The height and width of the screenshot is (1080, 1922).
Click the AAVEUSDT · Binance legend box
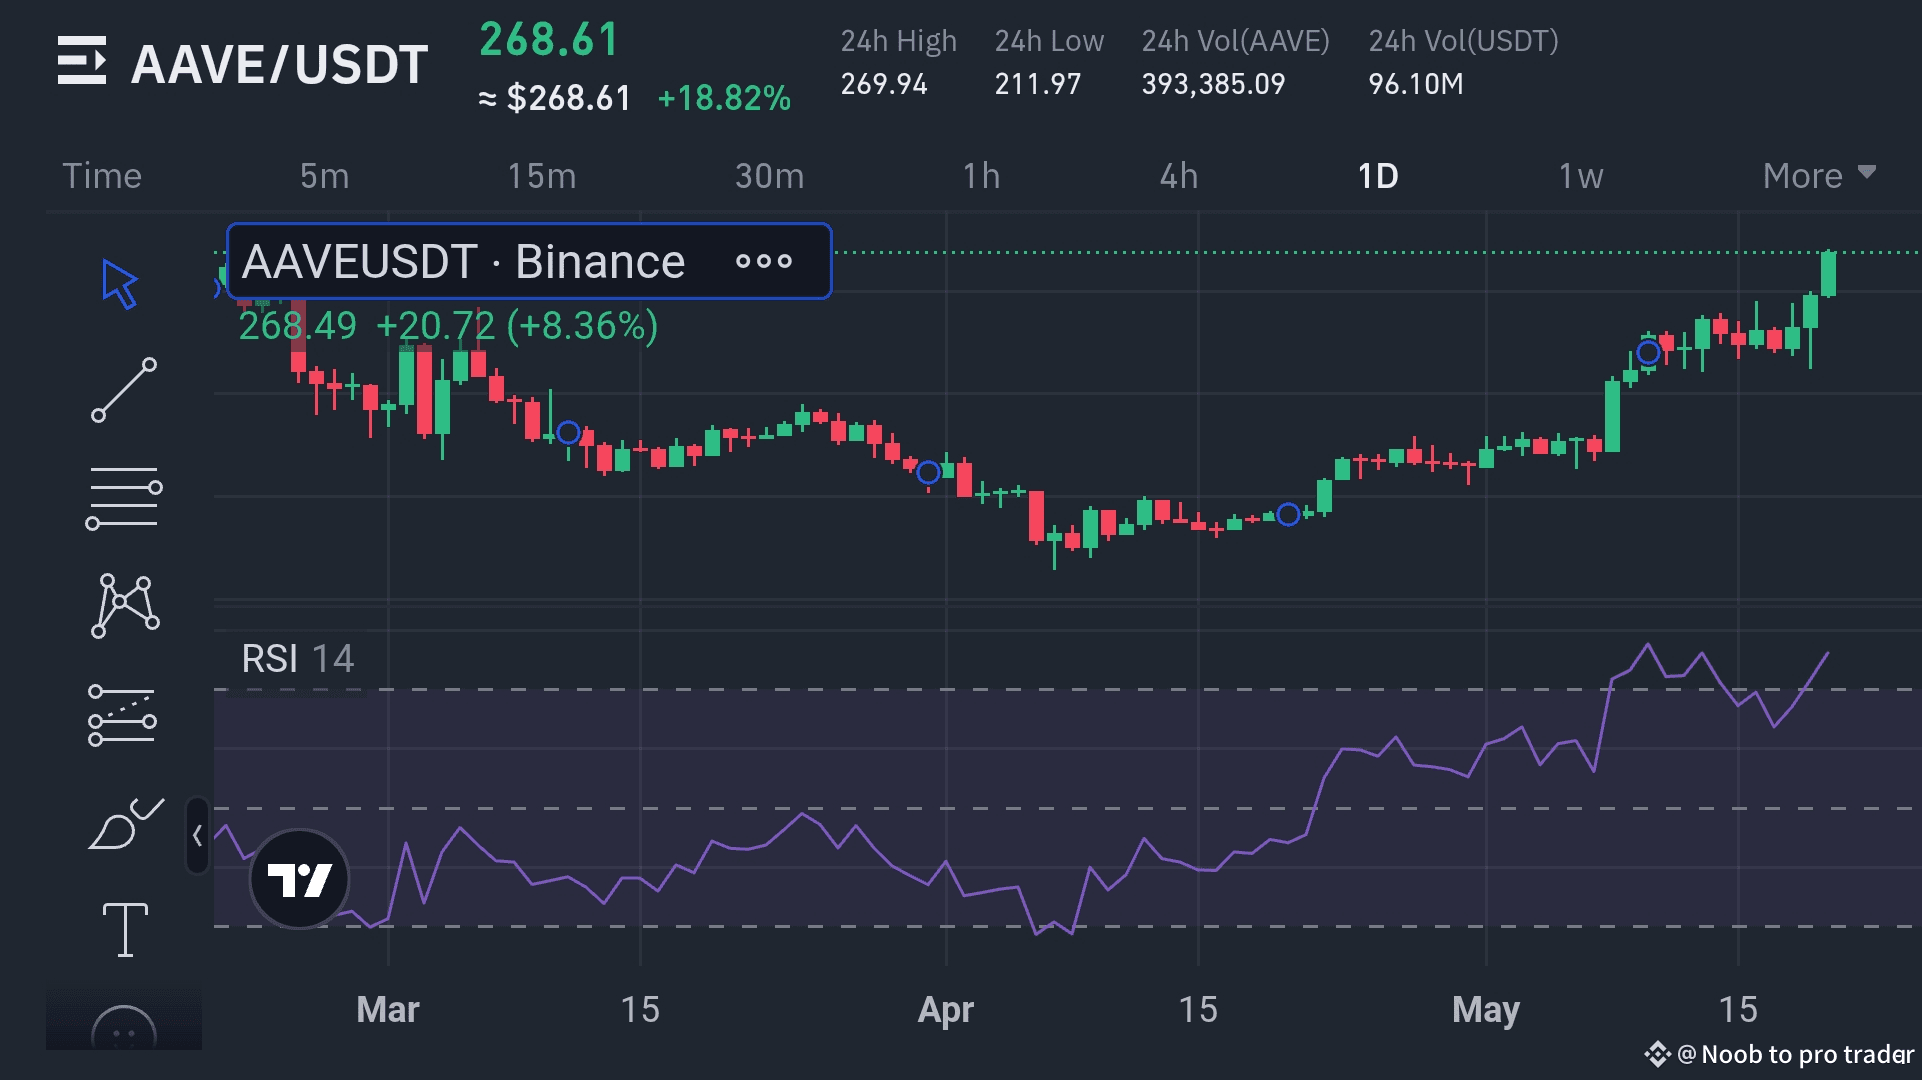coord(464,262)
